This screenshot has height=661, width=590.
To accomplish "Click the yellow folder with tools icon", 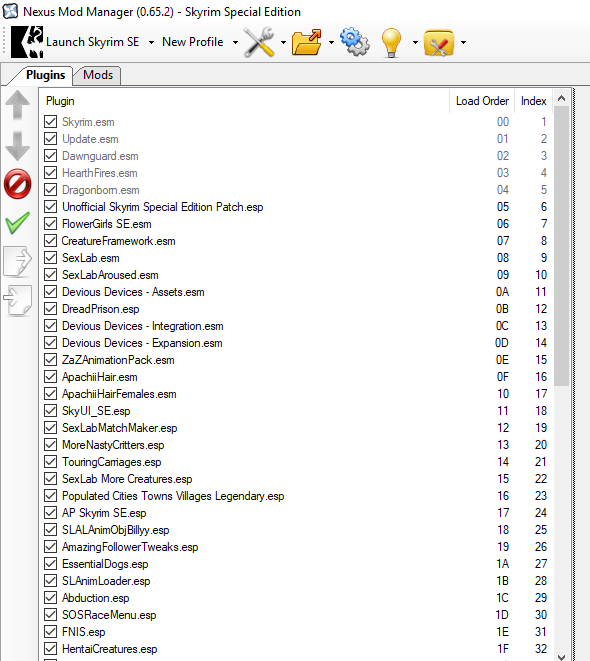I will coord(439,43).
